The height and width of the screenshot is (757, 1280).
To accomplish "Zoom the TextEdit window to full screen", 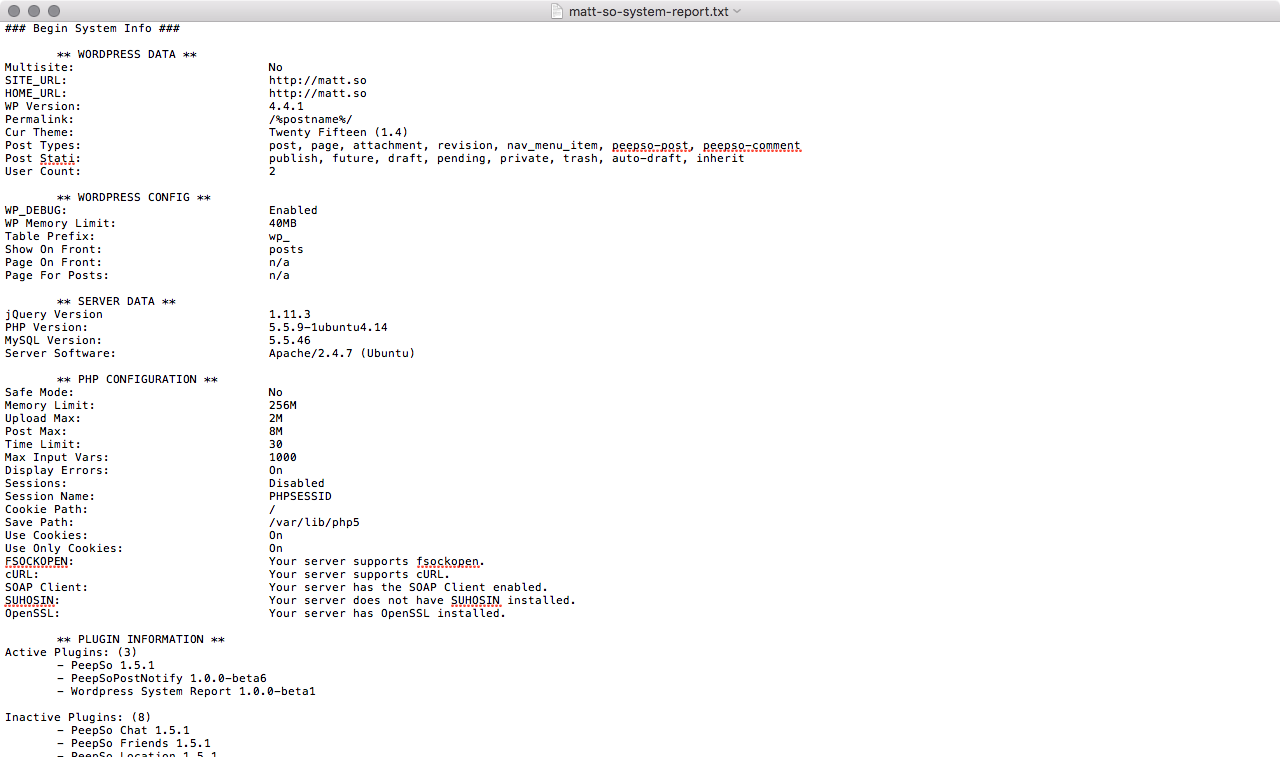I will tap(54, 11).
